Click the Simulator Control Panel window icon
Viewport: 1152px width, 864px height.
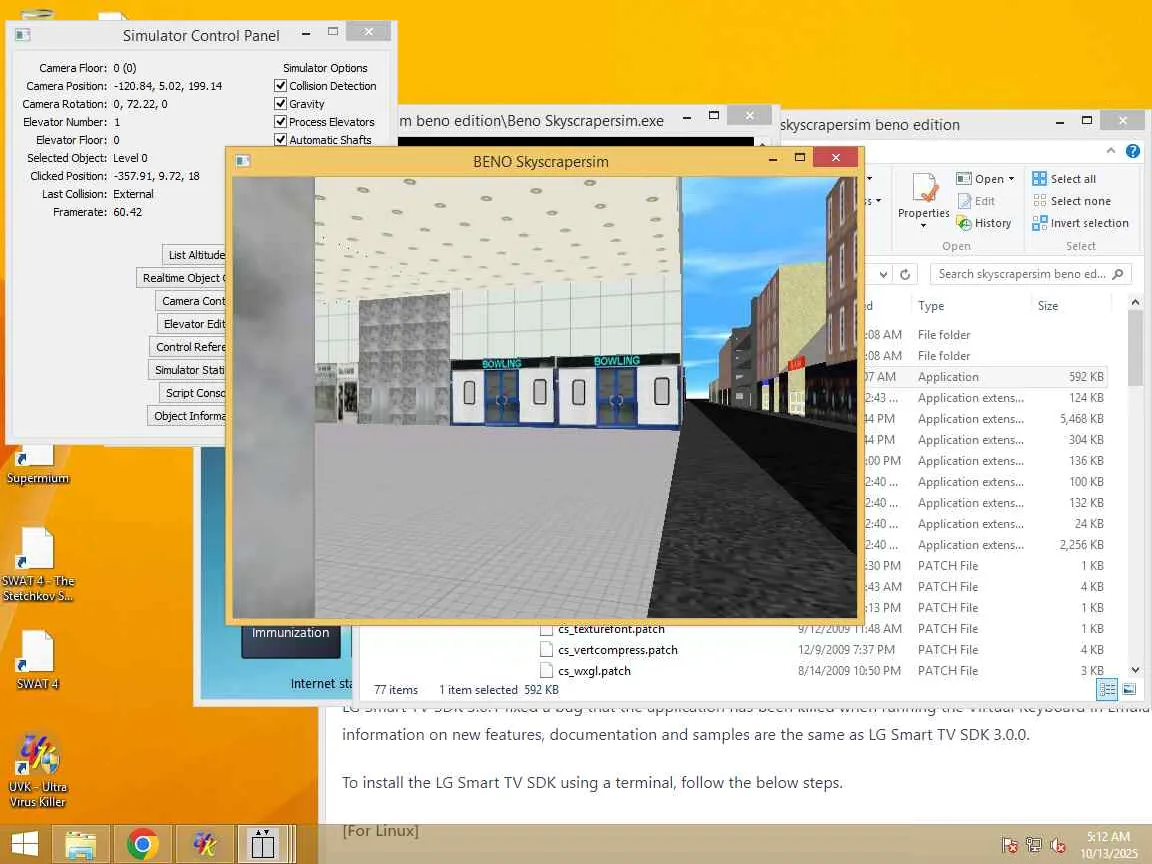click(23, 35)
